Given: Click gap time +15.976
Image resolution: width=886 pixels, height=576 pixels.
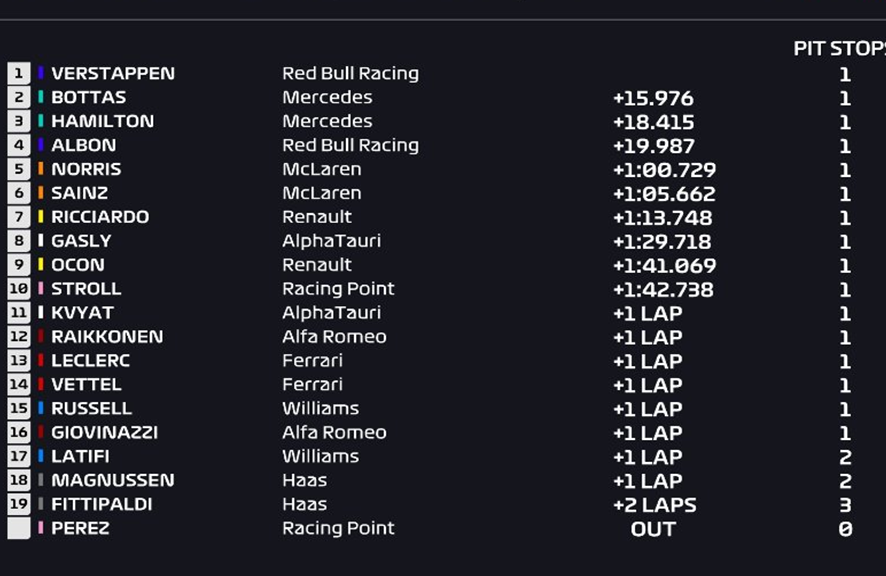Looking at the screenshot, I should [653, 98].
